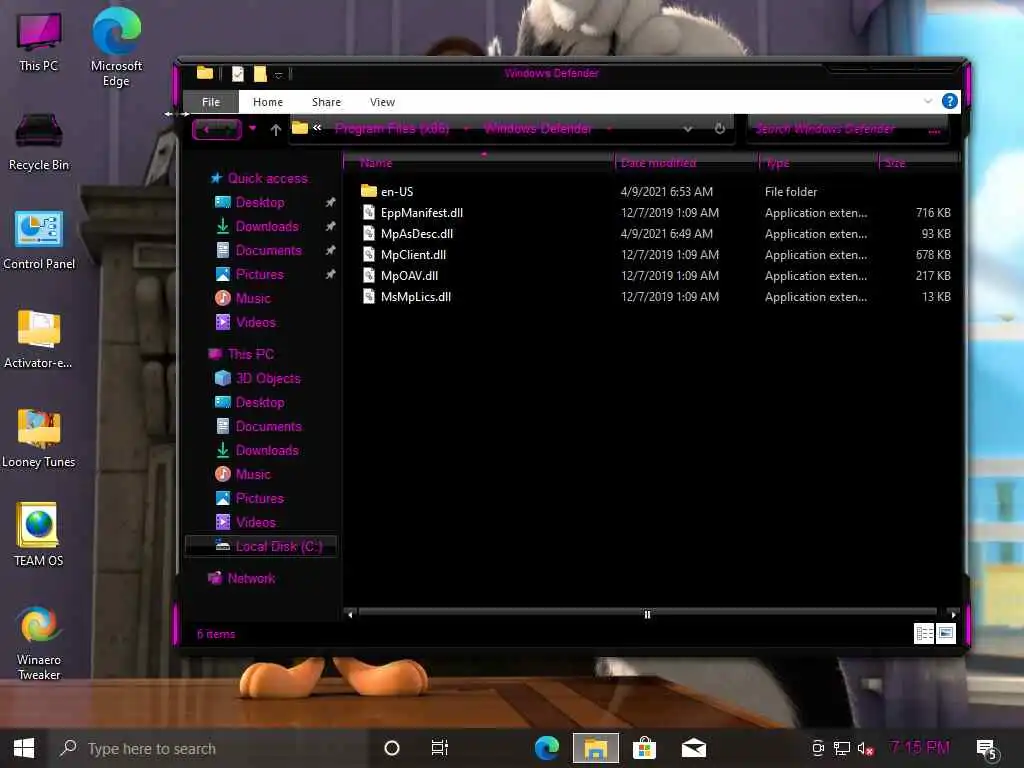Image resolution: width=1024 pixels, height=768 pixels.
Task: Select MpClient.dll file icon
Action: (x=369, y=254)
